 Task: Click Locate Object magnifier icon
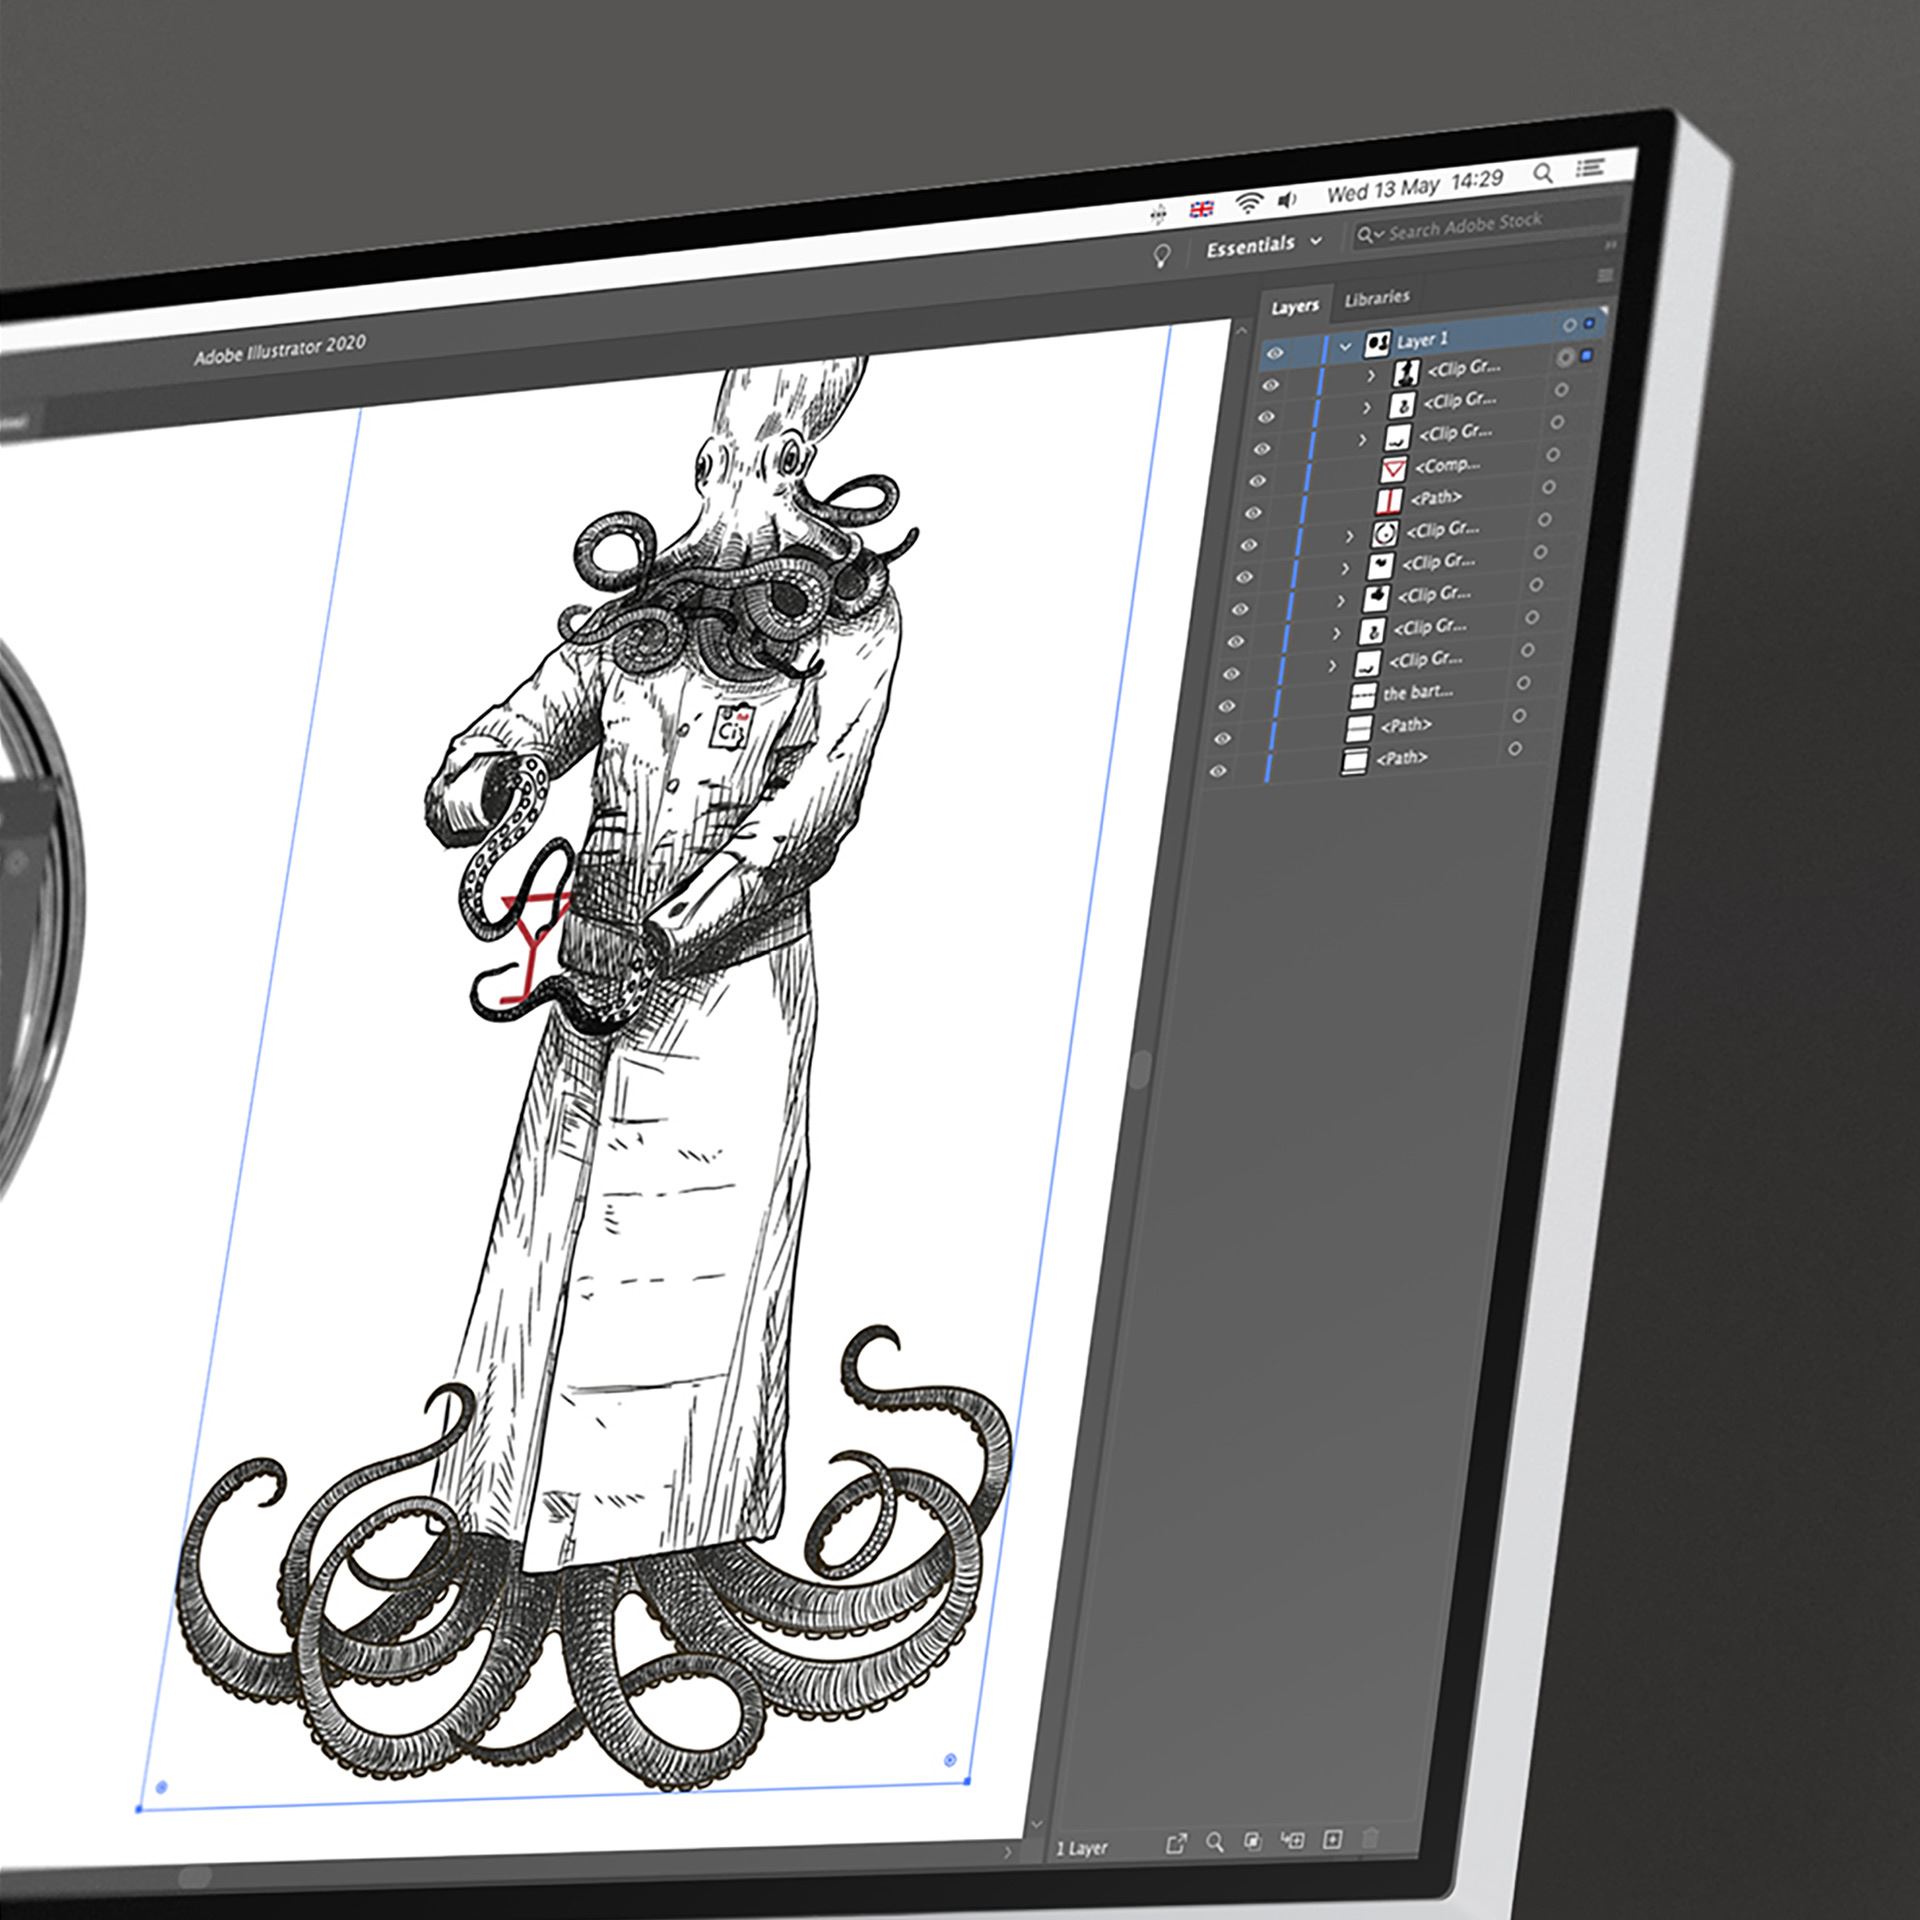[x=1215, y=1842]
